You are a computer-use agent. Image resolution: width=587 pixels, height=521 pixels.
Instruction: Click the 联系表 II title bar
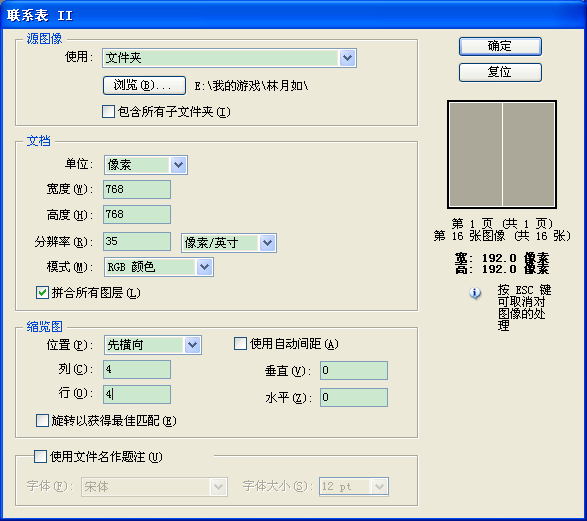[x=294, y=15]
